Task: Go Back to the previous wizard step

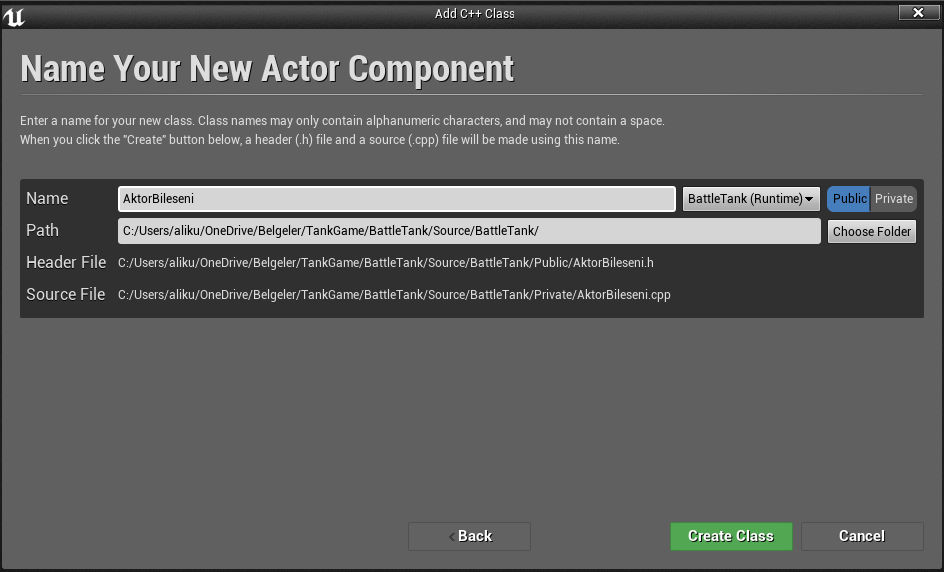Action: pos(470,536)
